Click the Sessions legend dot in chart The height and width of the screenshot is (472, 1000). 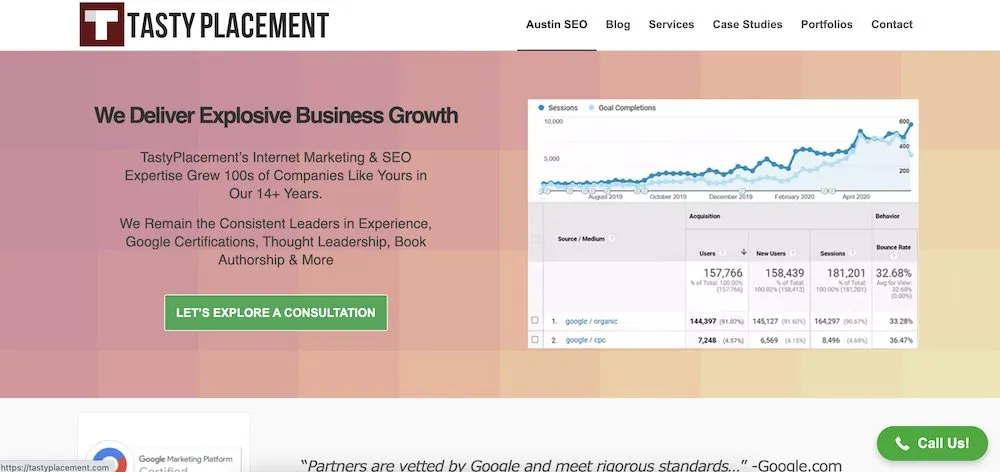click(542, 107)
